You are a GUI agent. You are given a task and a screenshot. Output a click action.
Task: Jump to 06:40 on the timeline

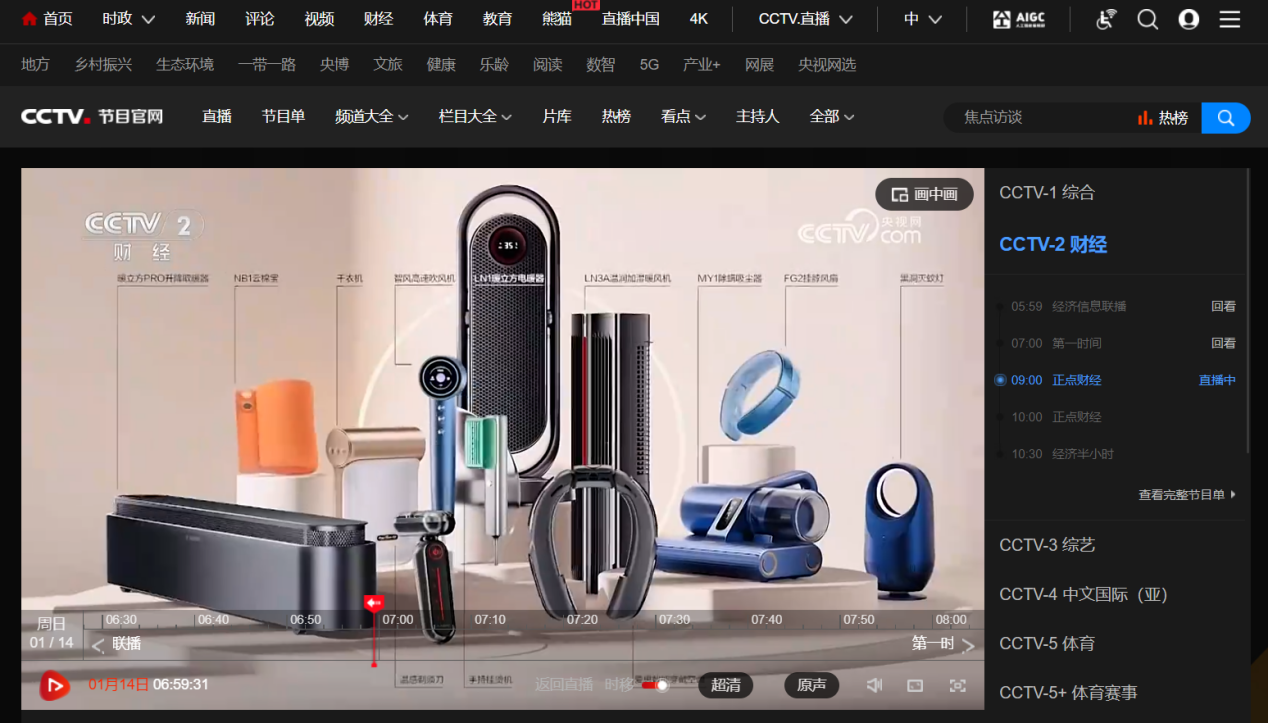213,620
